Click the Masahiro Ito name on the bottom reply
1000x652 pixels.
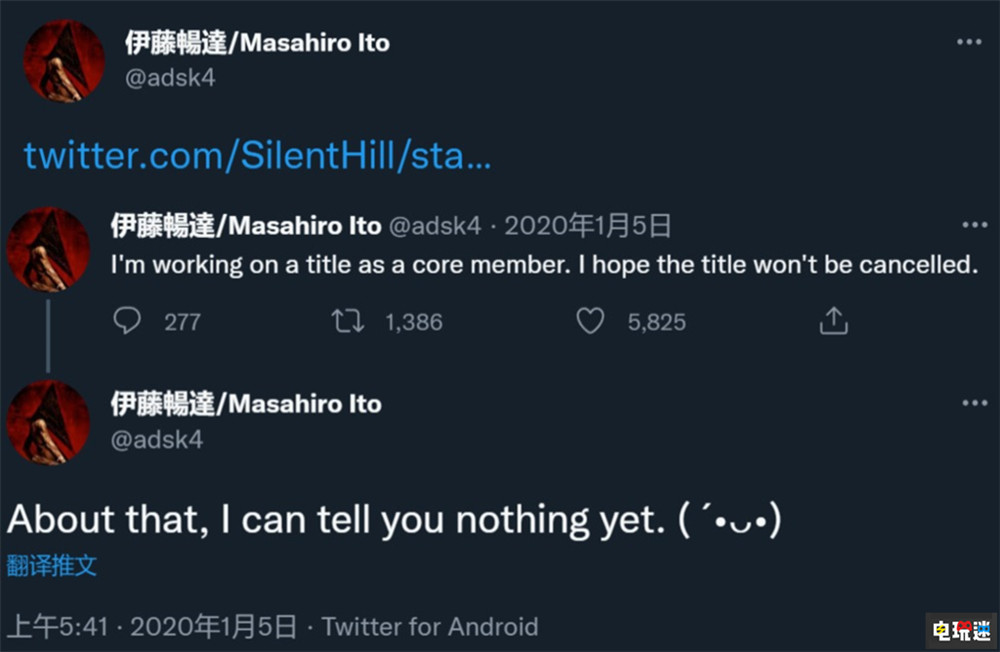pyautogui.click(x=246, y=404)
